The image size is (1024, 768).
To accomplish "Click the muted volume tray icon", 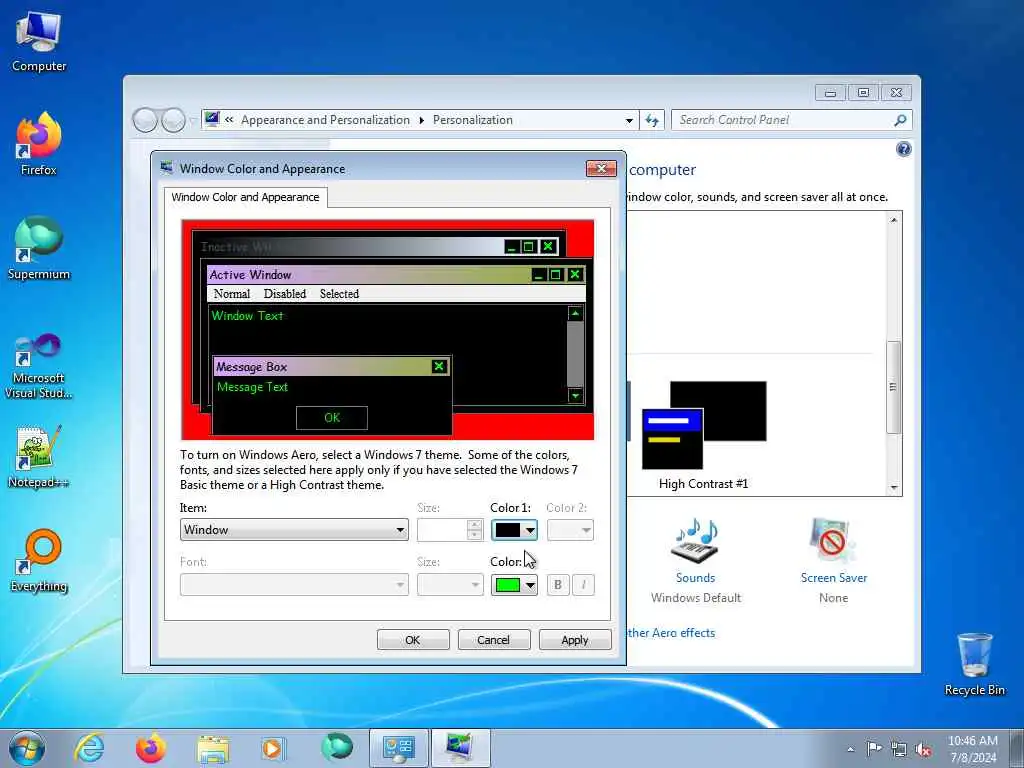I will (x=923, y=749).
